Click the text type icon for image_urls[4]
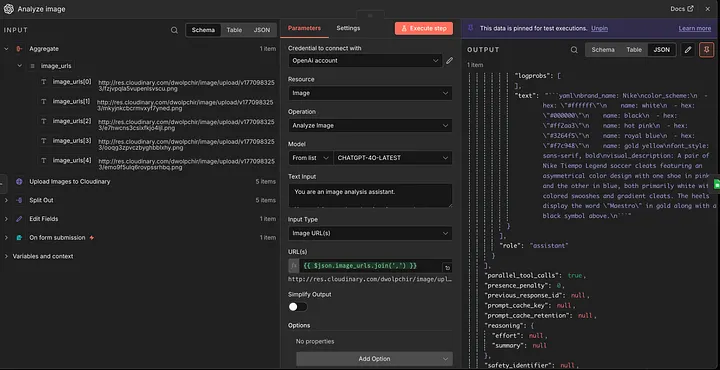720x370 pixels. [44, 161]
